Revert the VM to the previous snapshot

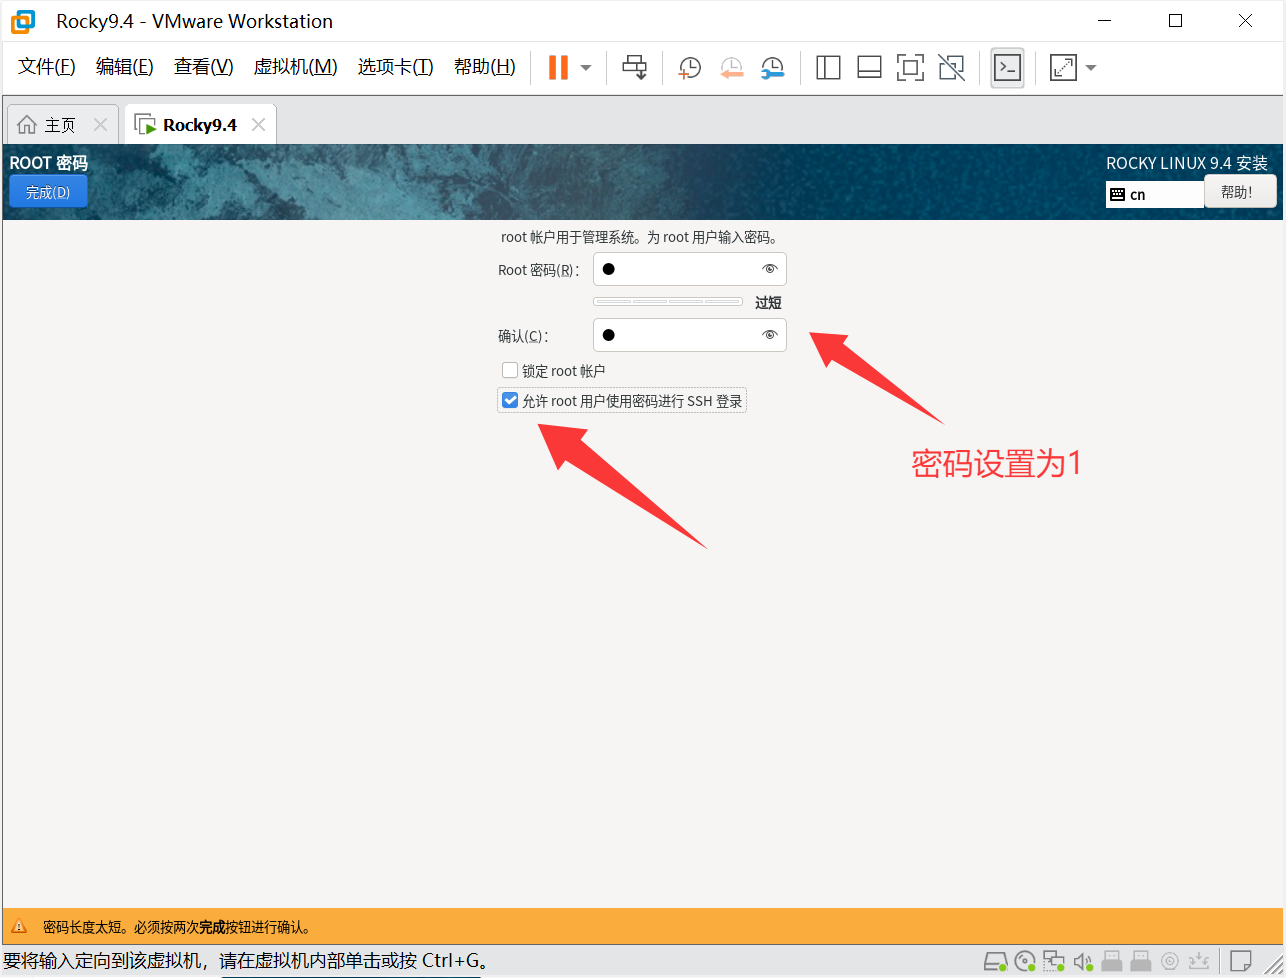tap(731, 68)
